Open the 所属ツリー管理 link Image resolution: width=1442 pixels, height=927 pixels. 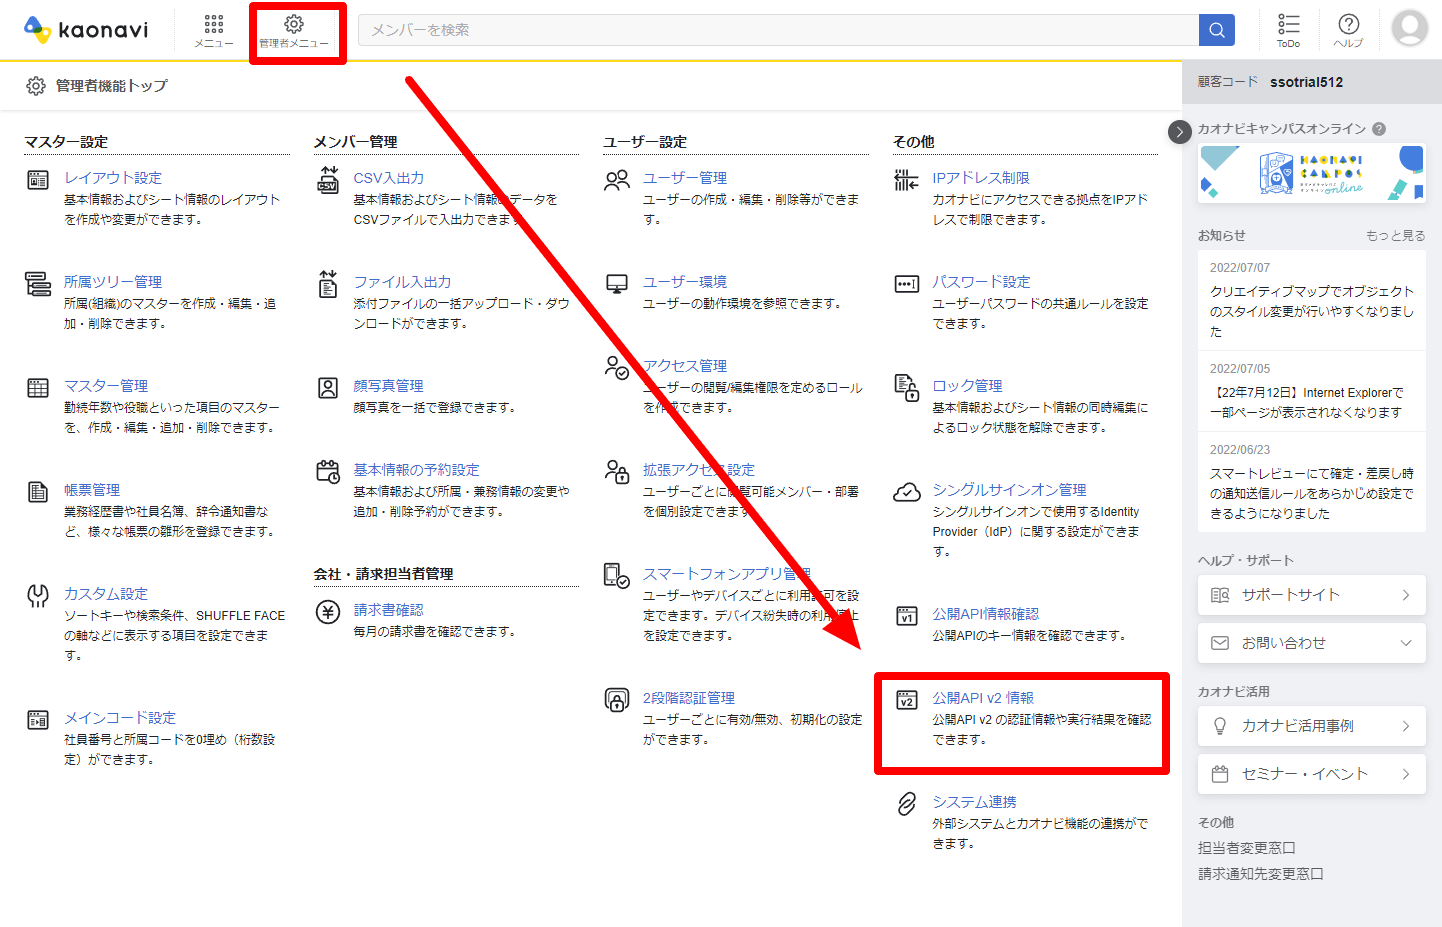click(113, 282)
